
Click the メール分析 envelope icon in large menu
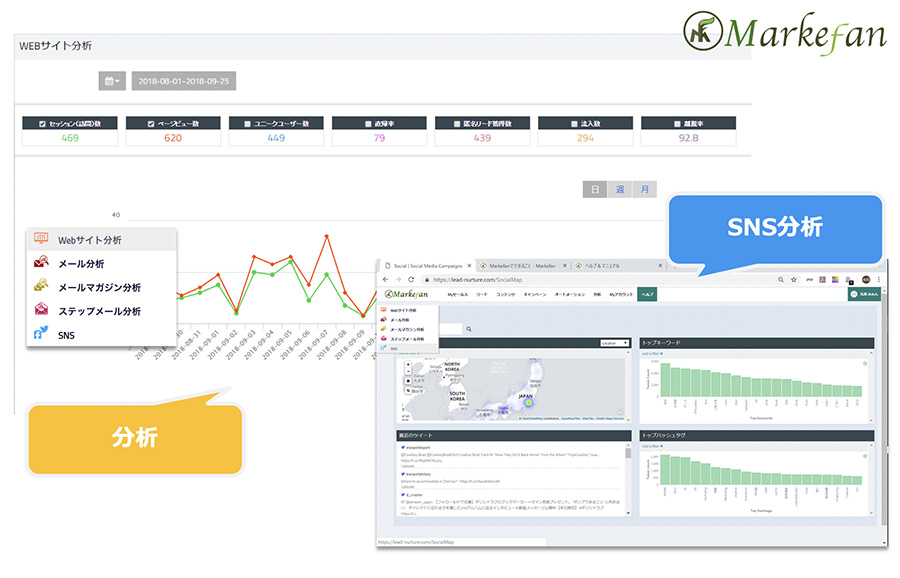41,262
